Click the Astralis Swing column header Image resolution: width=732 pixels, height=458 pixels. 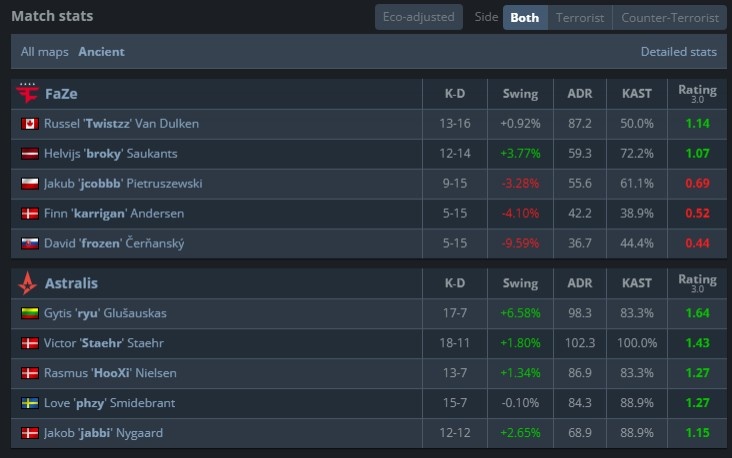[519, 283]
